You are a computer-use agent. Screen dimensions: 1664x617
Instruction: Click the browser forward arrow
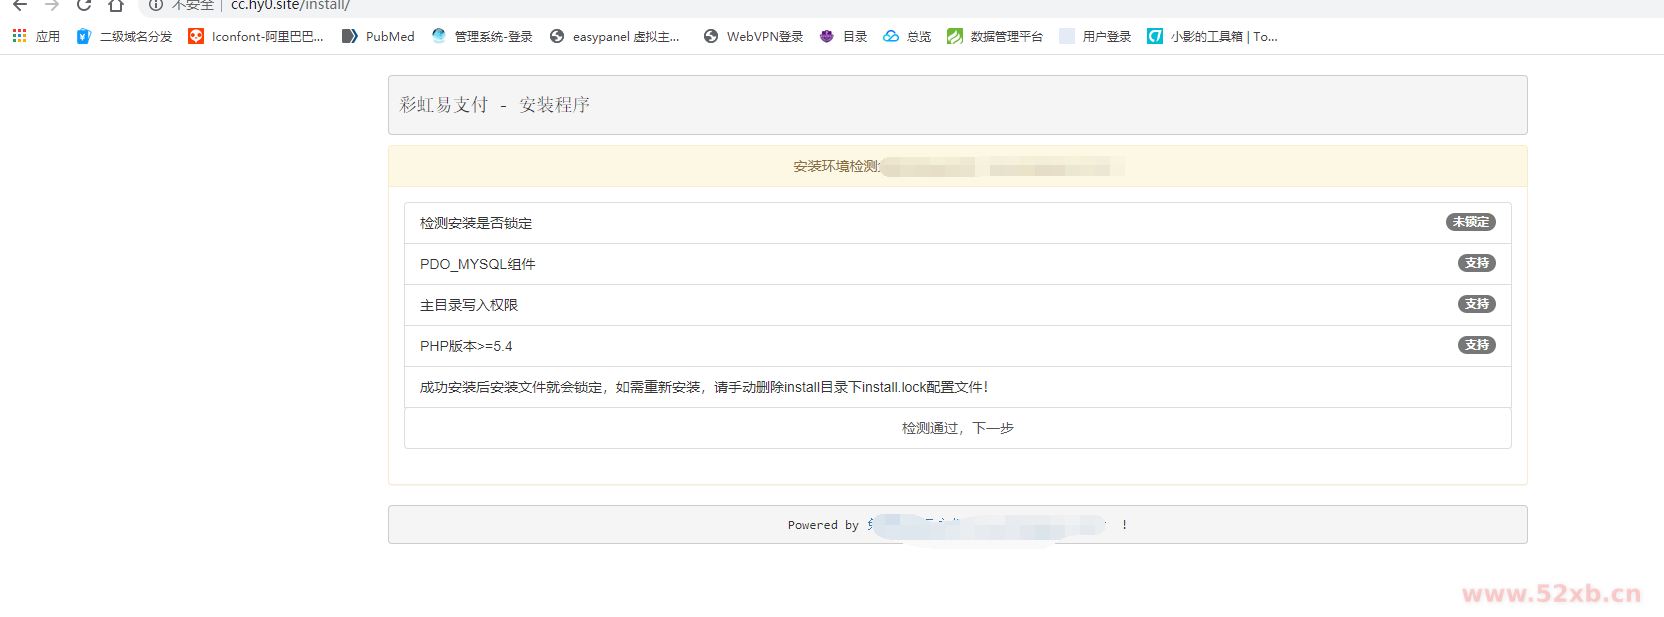click(x=52, y=5)
